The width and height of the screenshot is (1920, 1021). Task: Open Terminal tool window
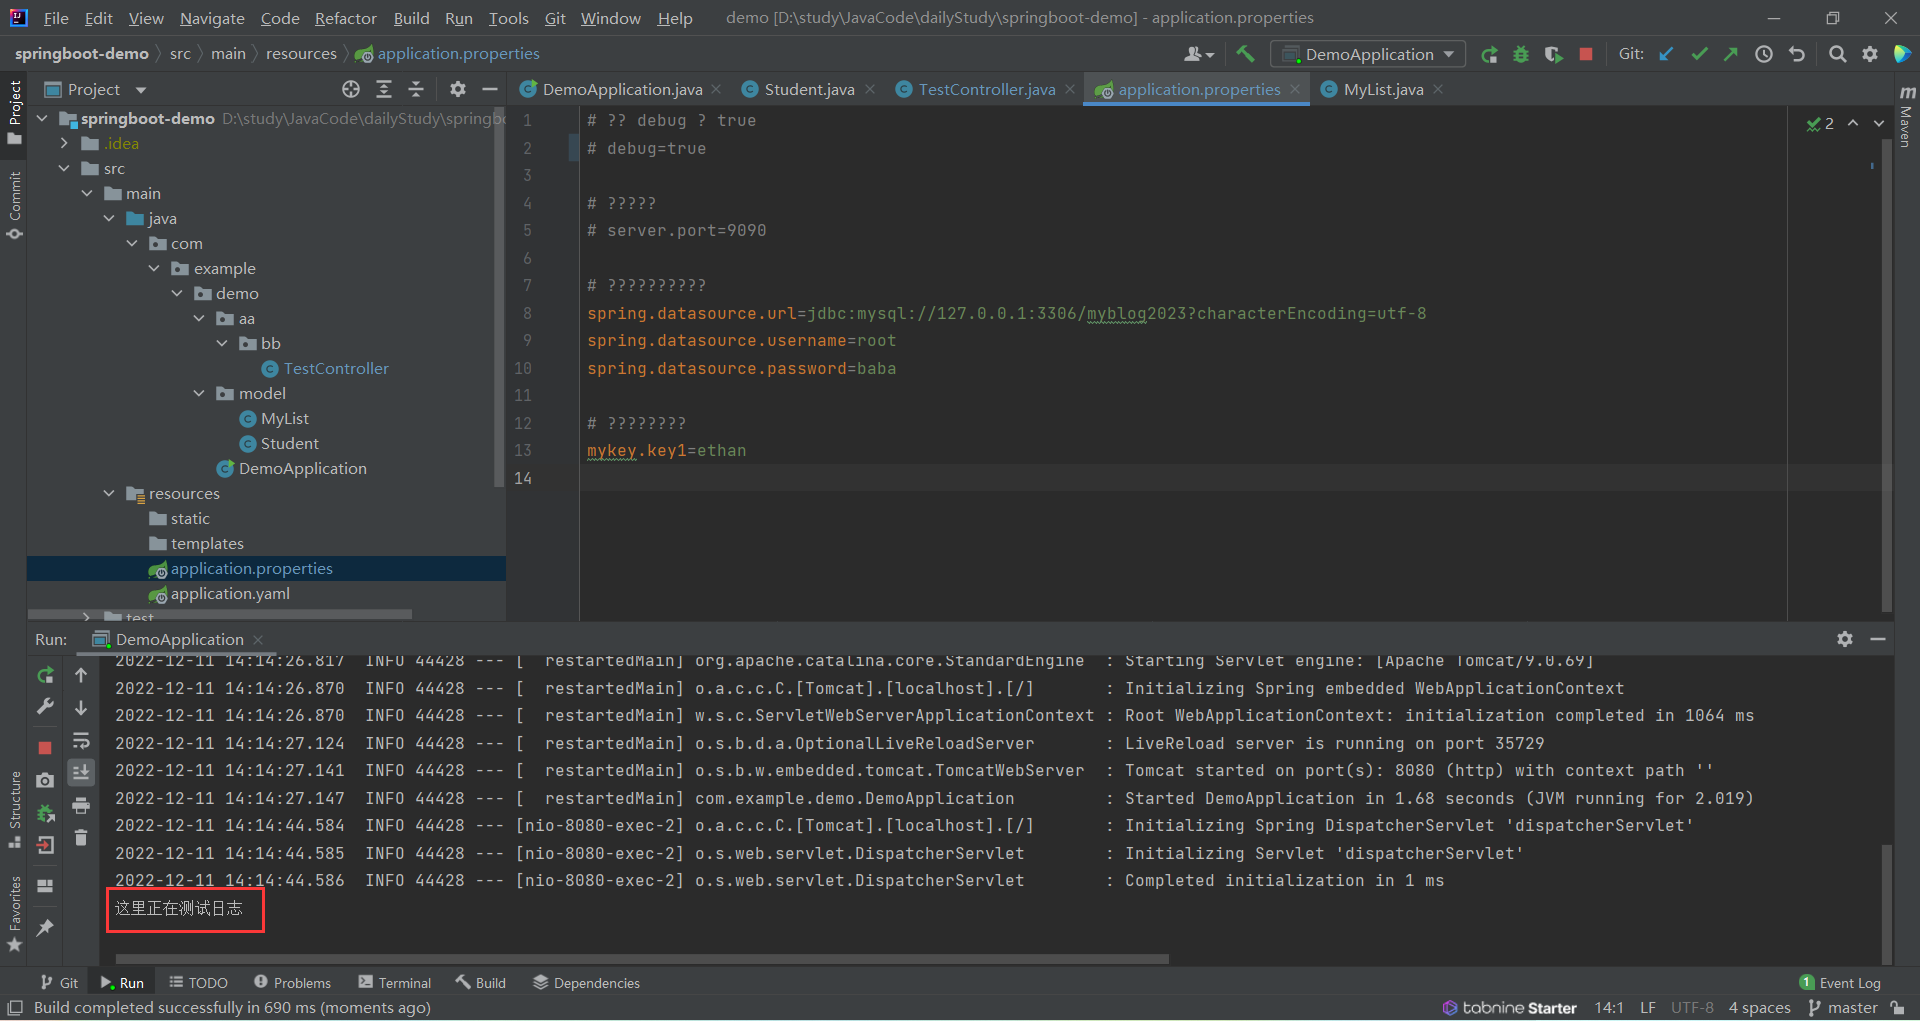point(395,983)
